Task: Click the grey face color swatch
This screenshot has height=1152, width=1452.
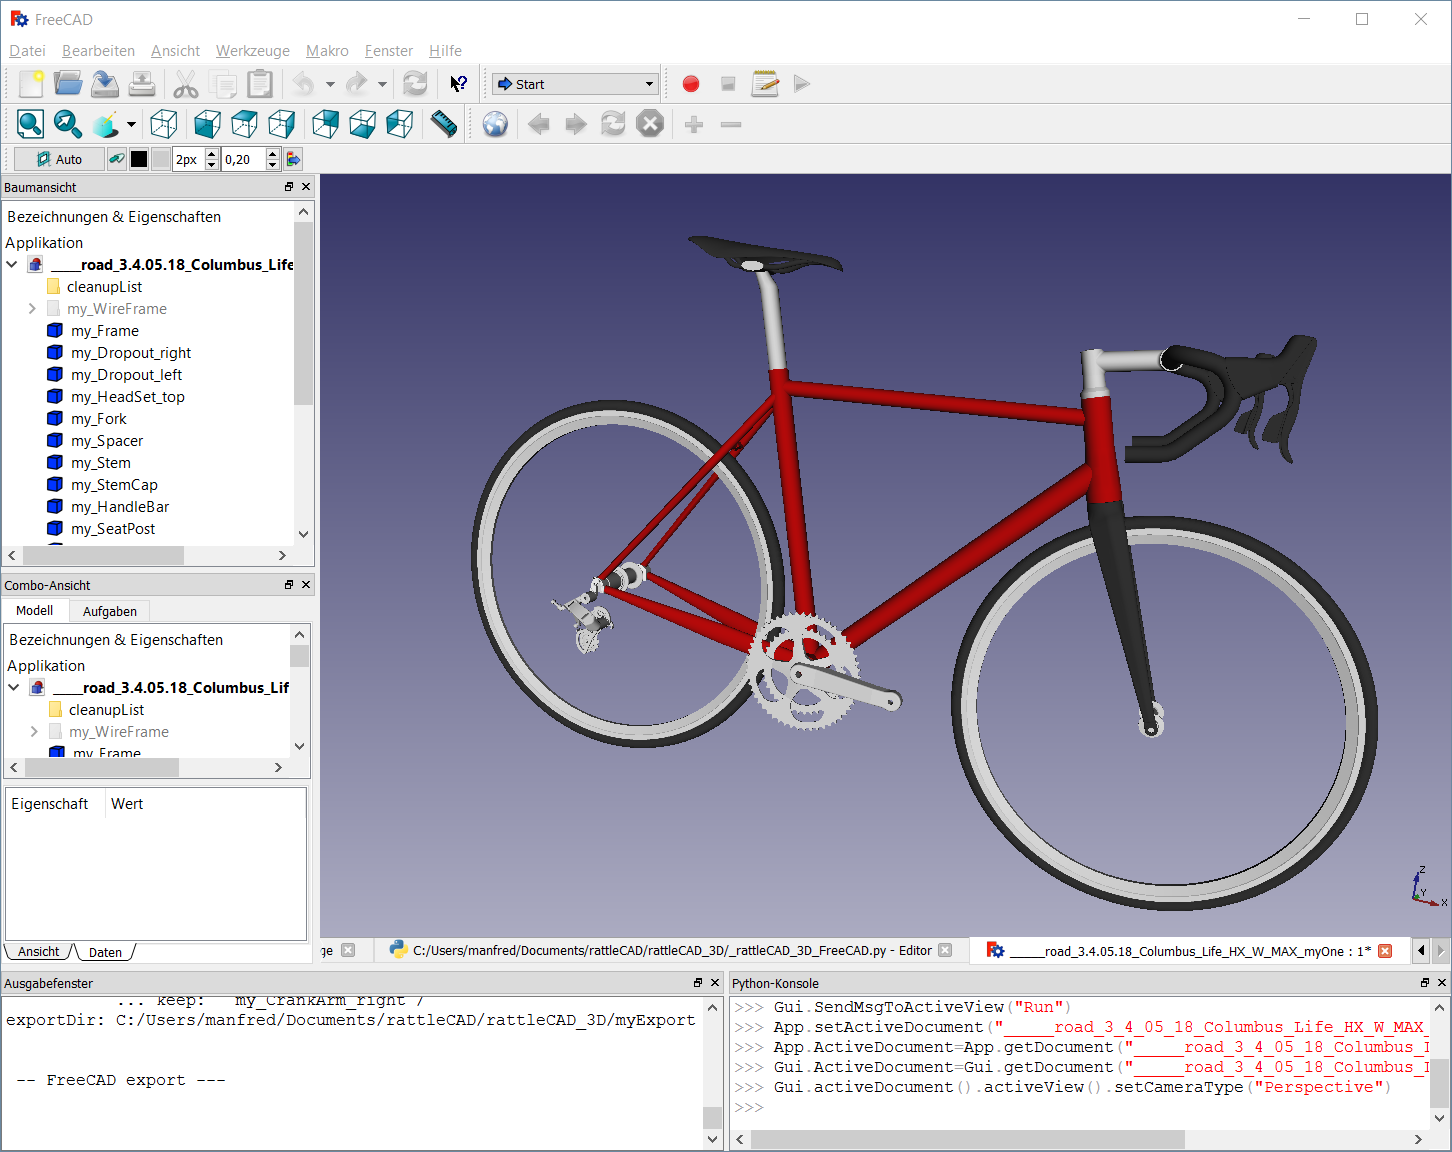Action: pyautogui.click(x=160, y=159)
